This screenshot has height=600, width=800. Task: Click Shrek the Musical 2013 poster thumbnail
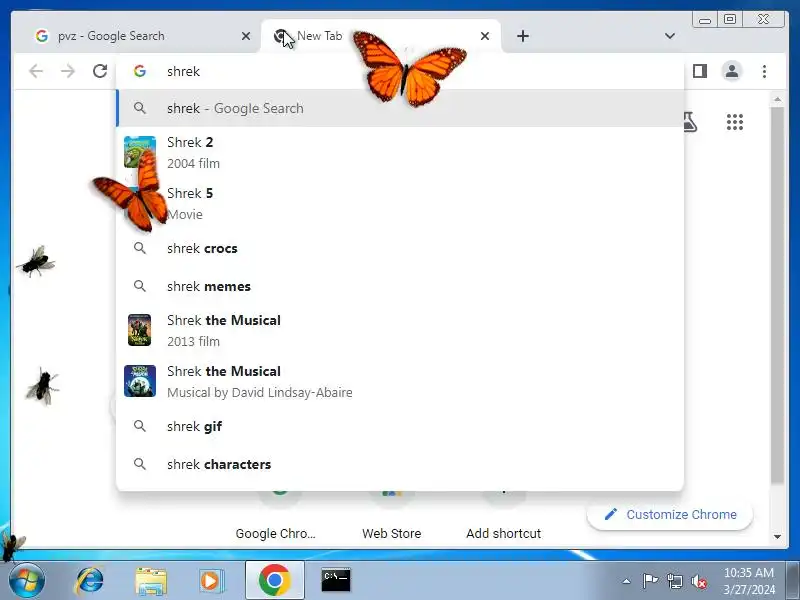tap(140, 330)
